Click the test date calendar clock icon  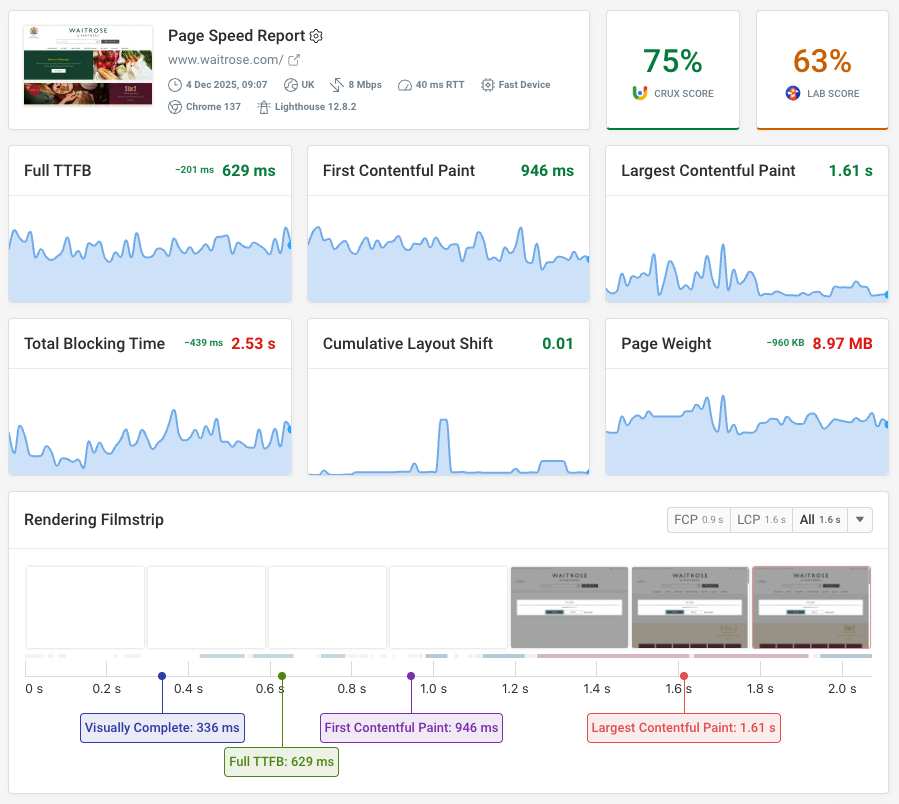[176, 85]
